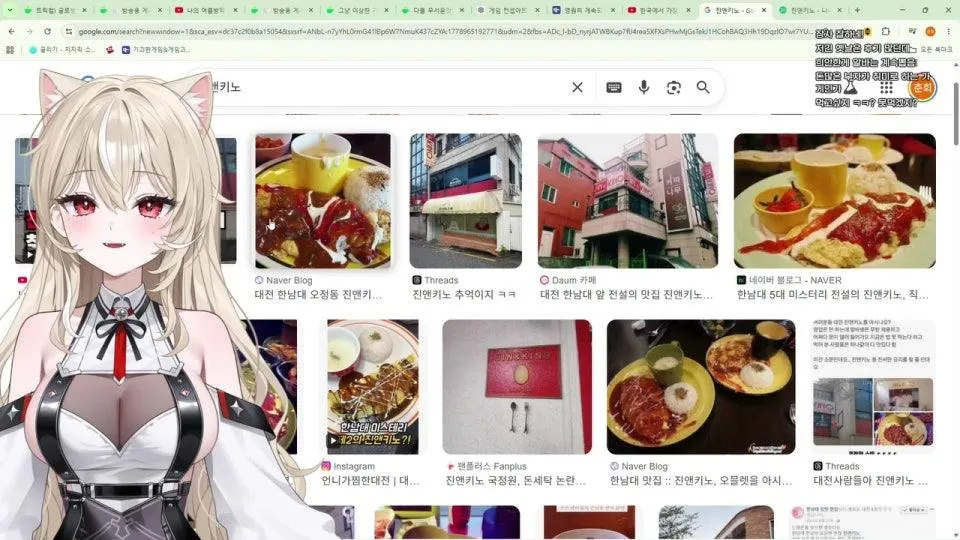Switch to the tab right of active tab

click(809, 10)
